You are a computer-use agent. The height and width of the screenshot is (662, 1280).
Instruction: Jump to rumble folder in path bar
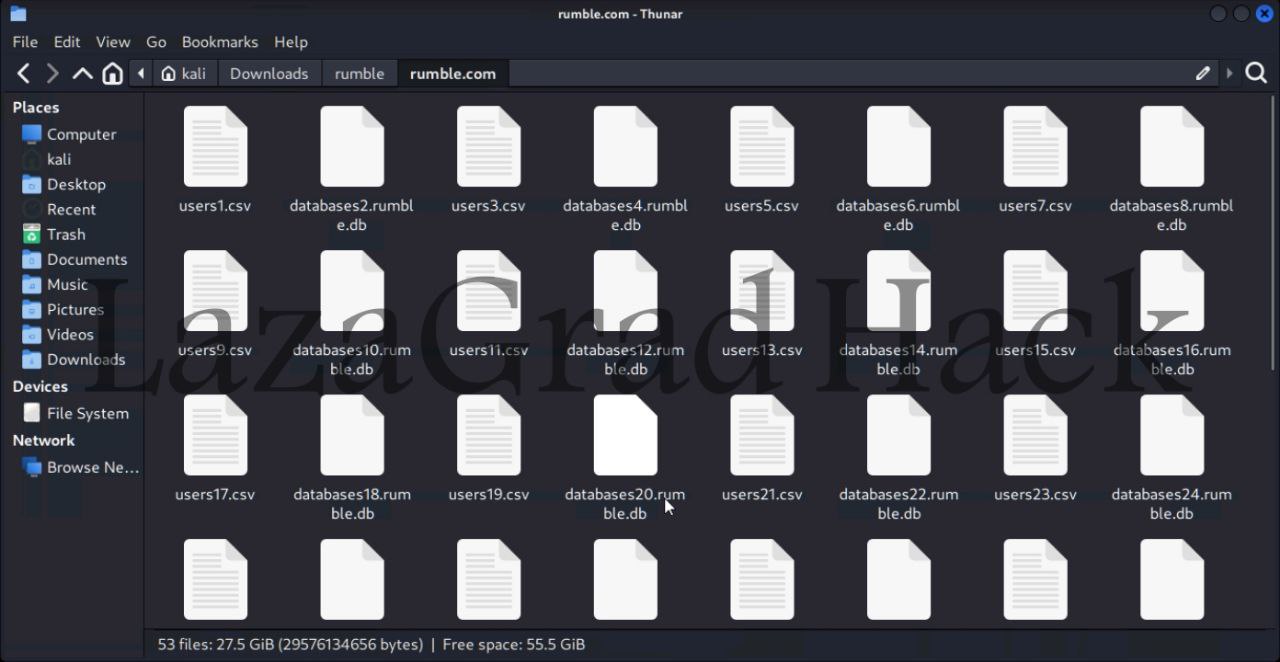pyautogui.click(x=359, y=73)
